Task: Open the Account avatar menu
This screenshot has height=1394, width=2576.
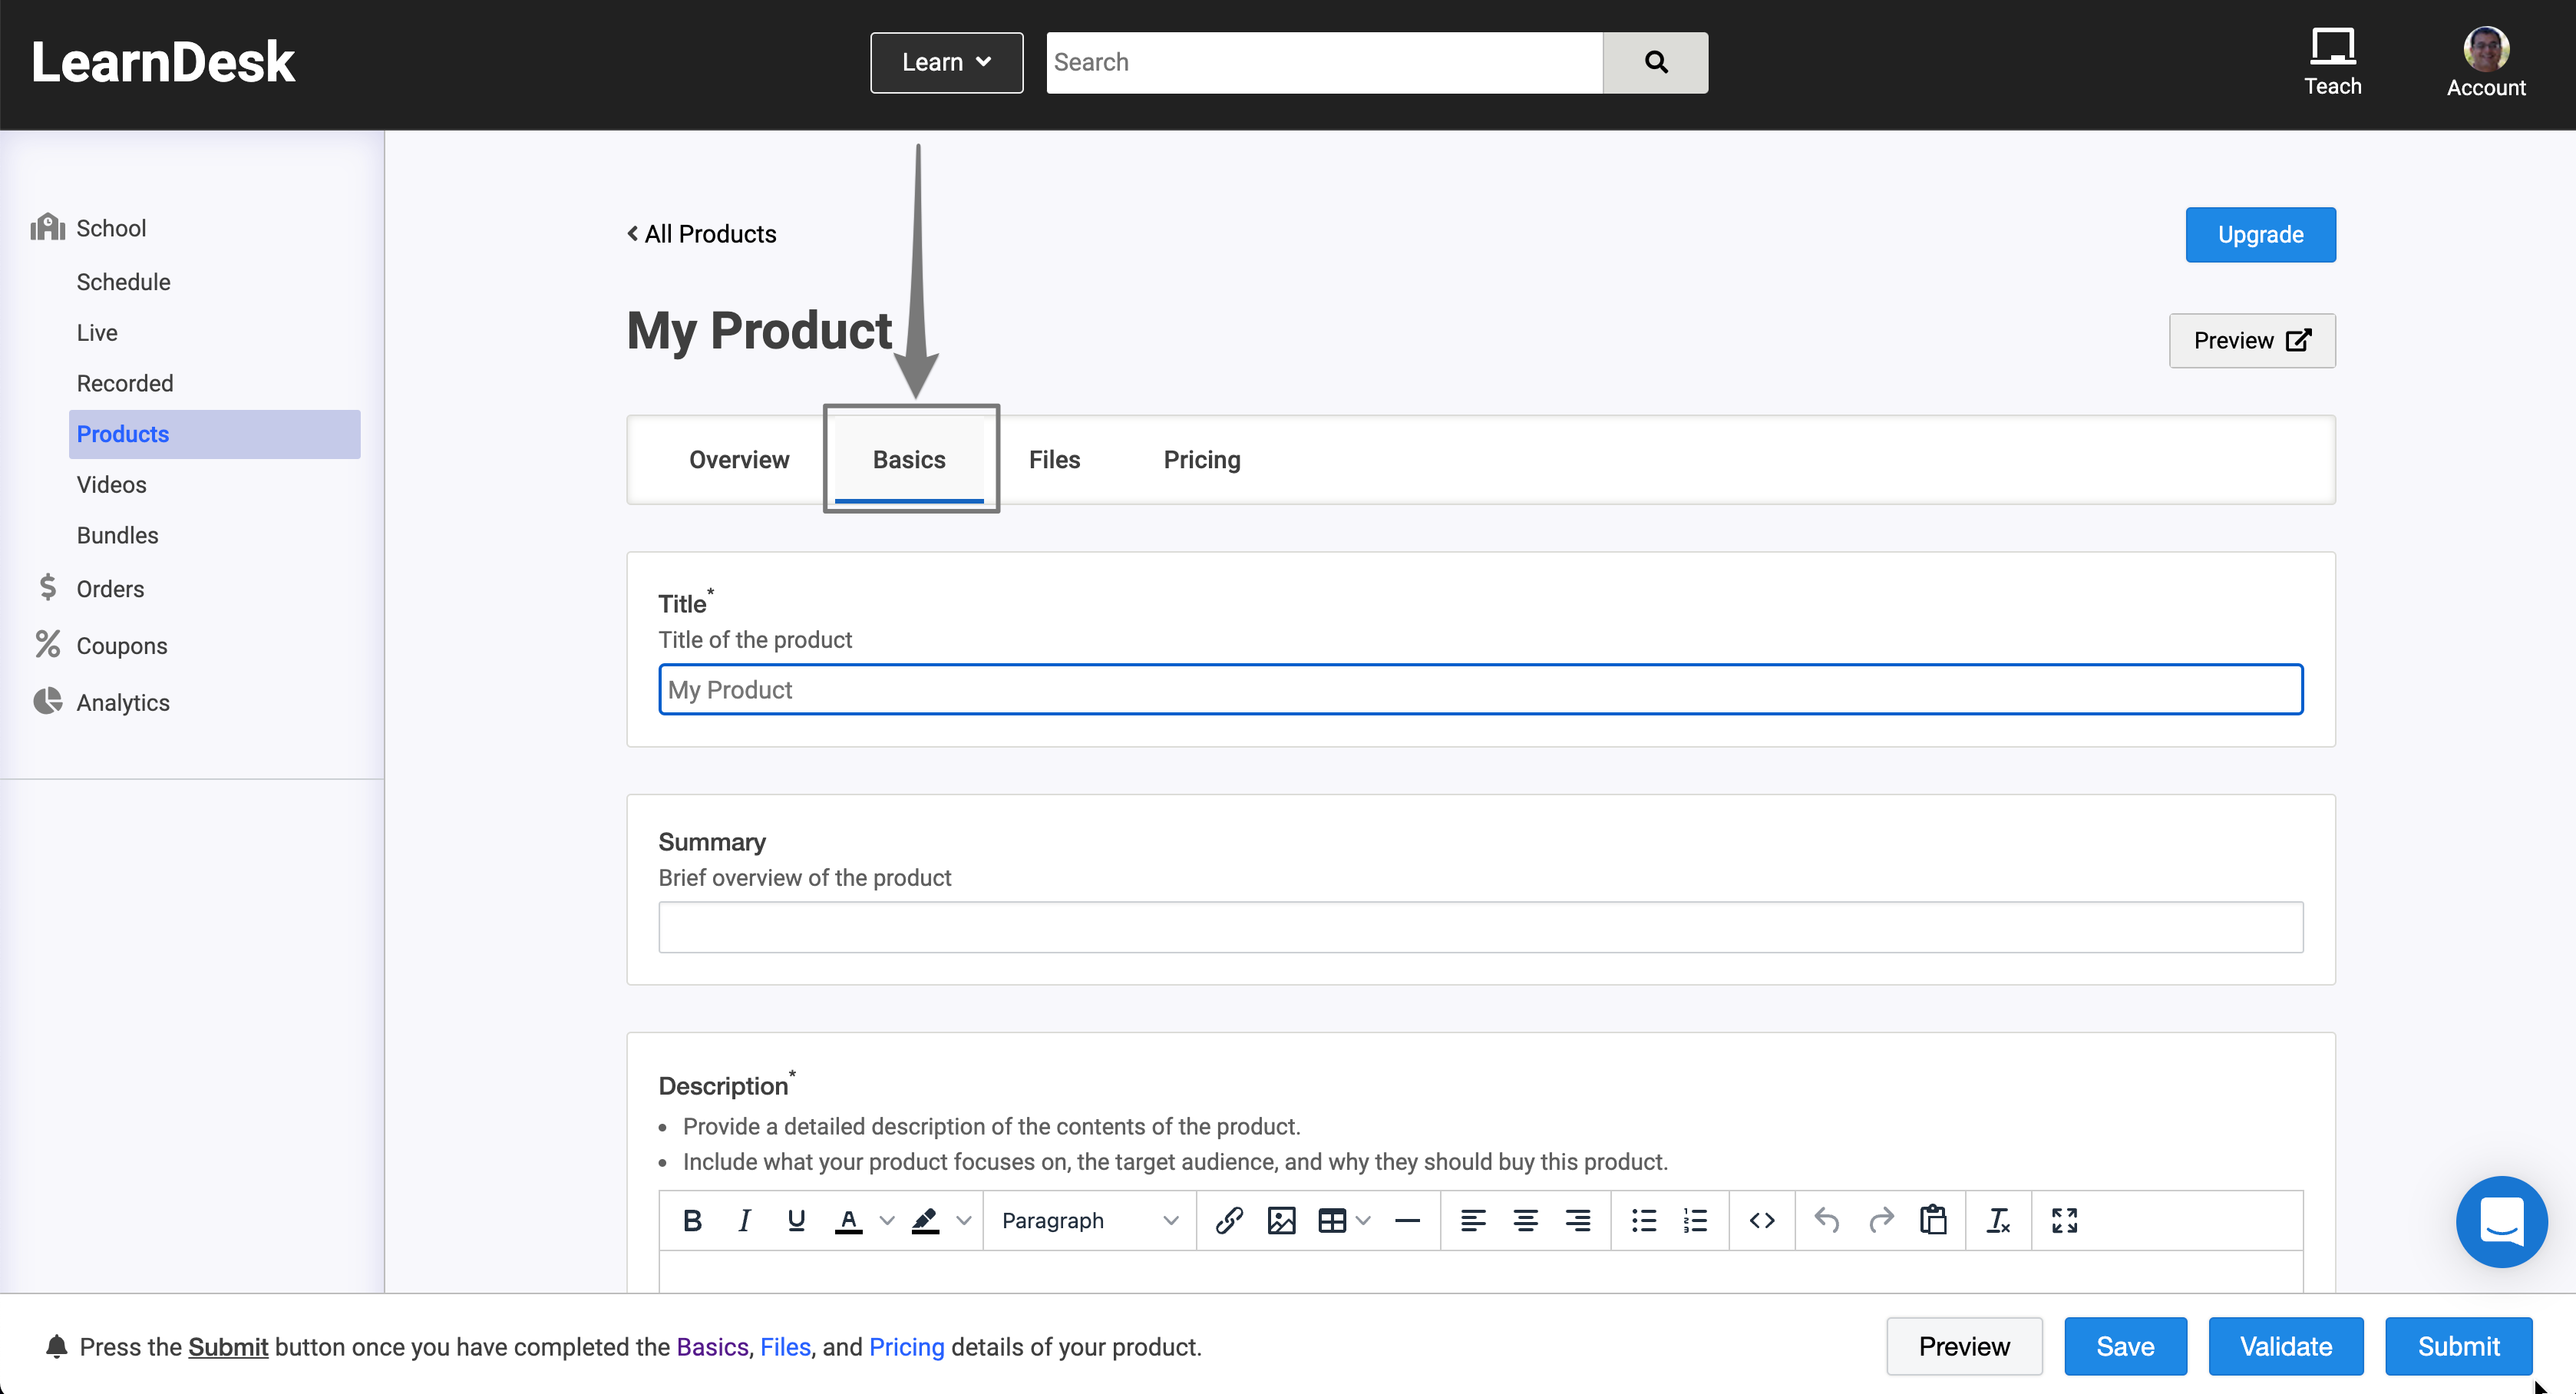Action: (x=2485, y=62)
